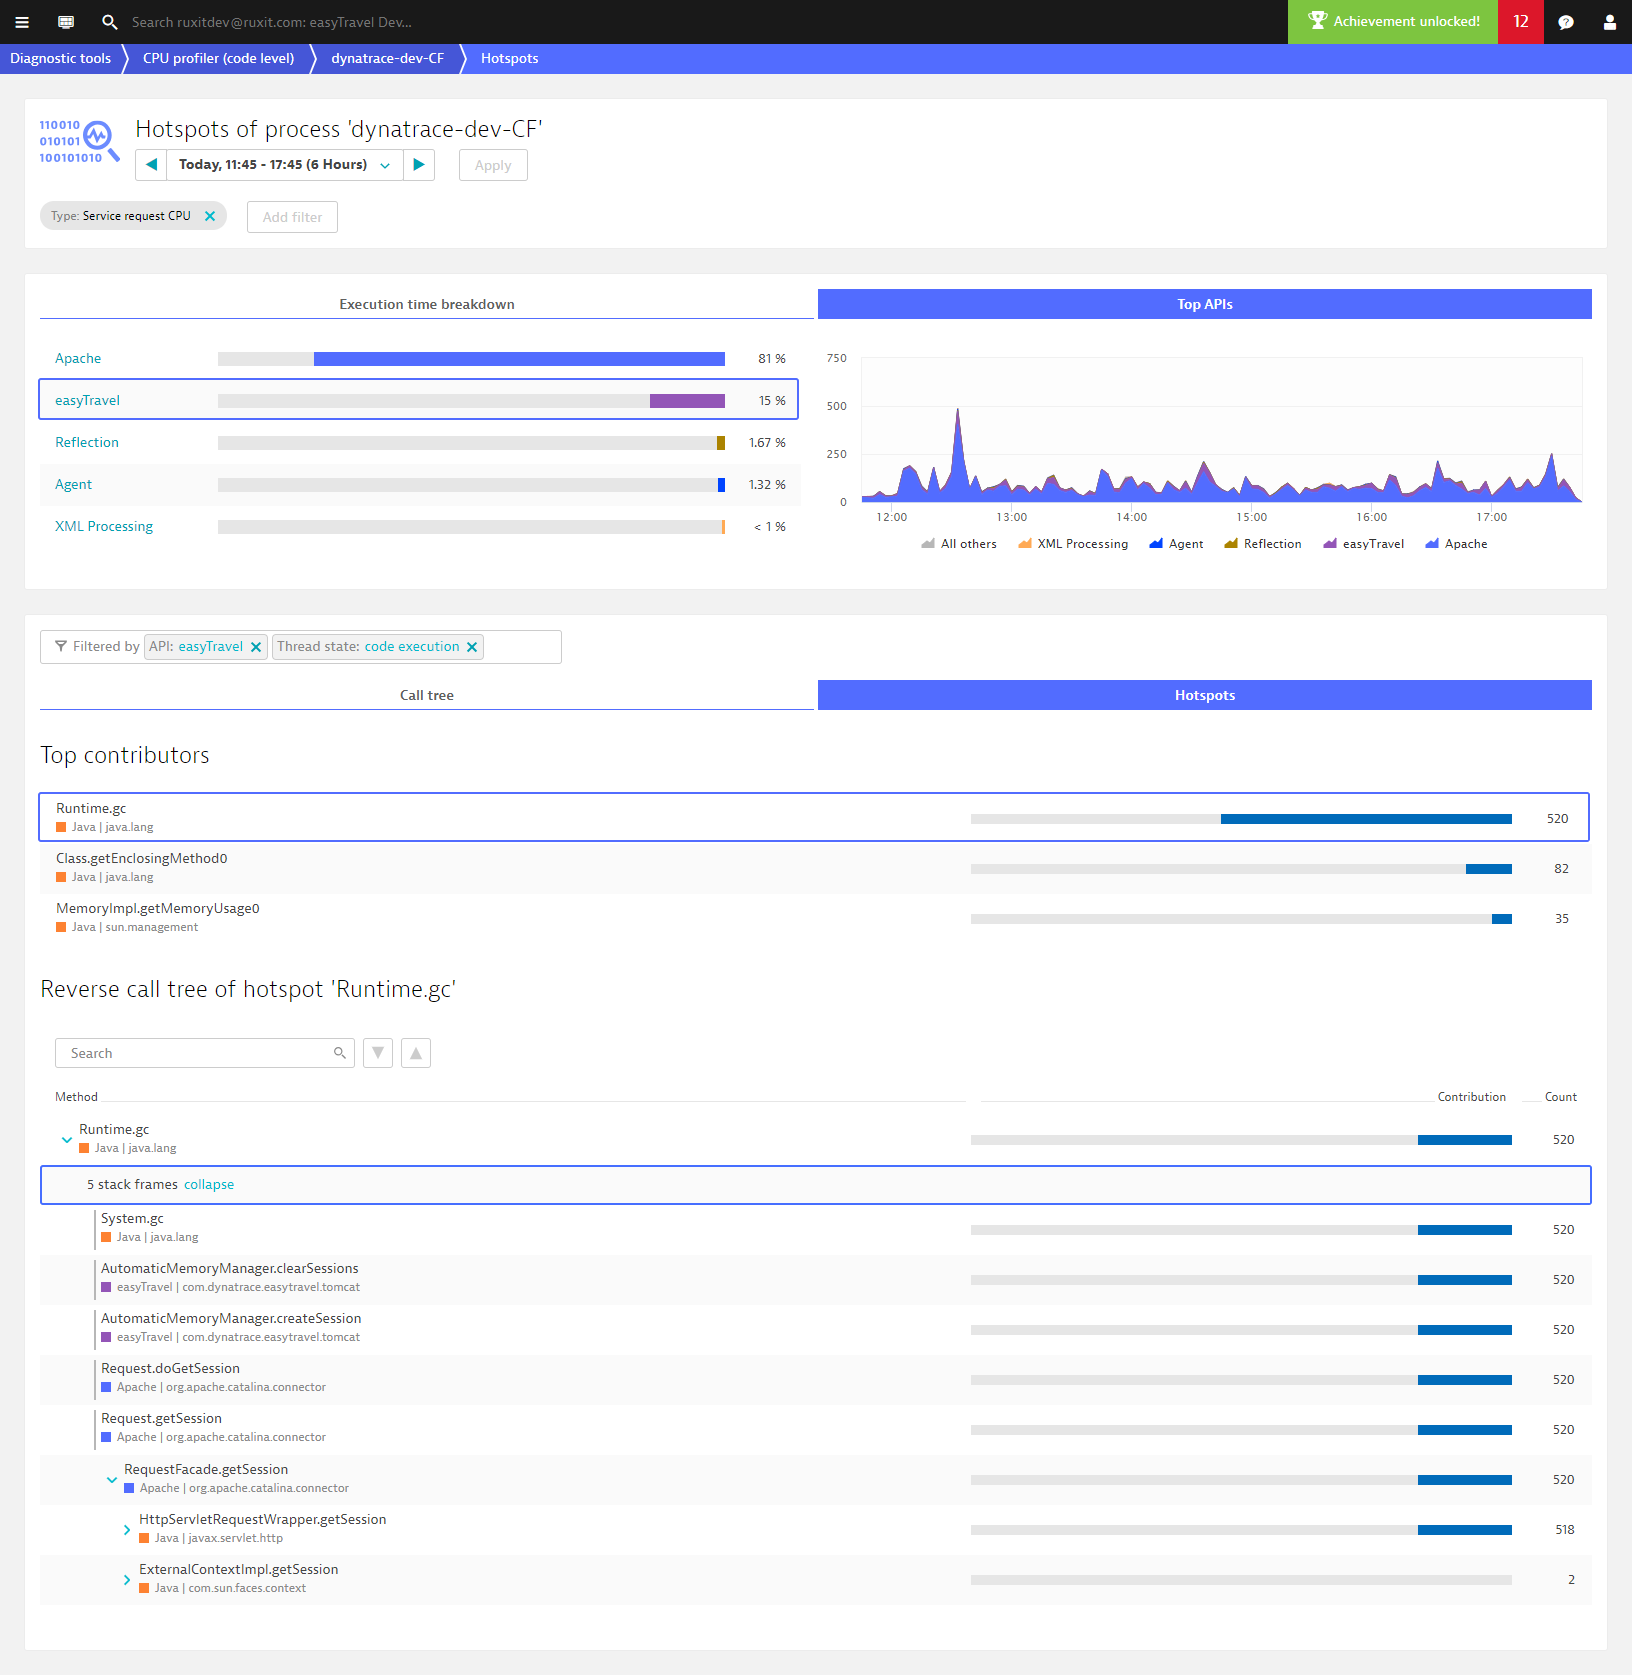Switch to the Call tree tab
Image resolution: width=1632 pixels, height=1675 pixels.
point(427,695)
